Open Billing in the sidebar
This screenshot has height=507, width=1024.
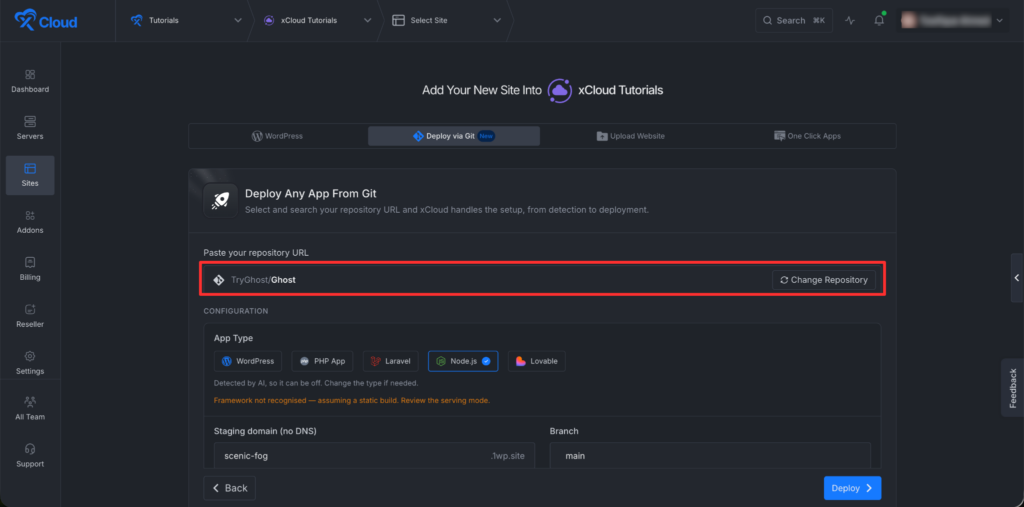(30, 269)
